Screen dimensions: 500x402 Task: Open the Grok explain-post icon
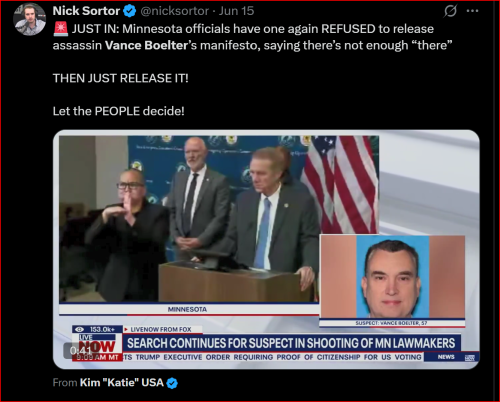(450, 11)
